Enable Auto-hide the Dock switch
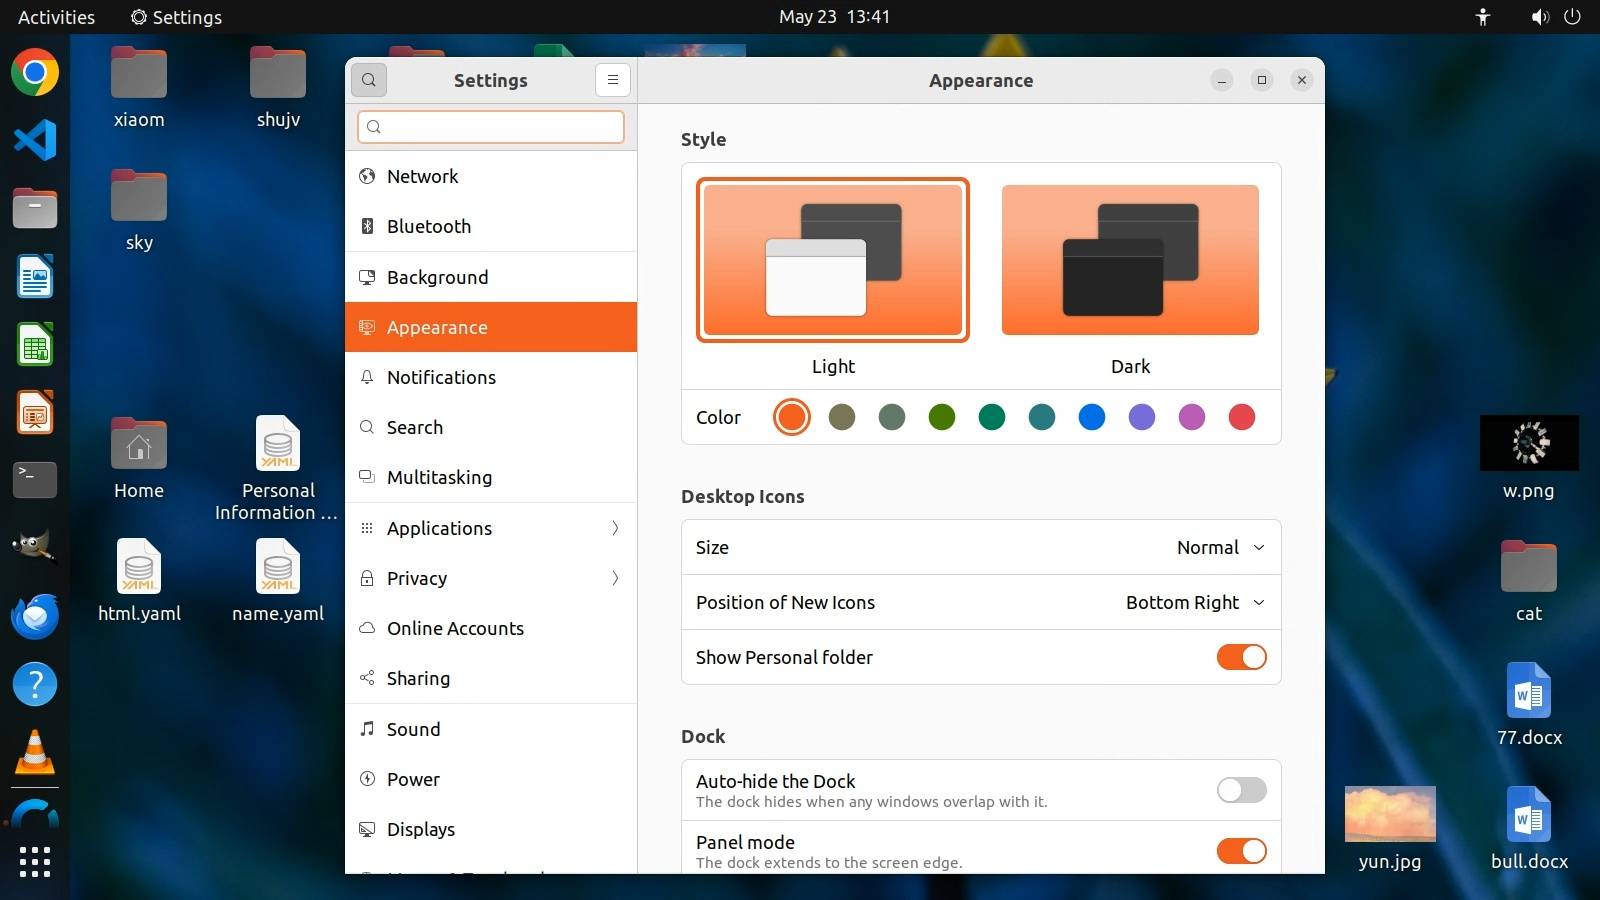This screenshot has width=1600, height=900. pyautogui.click(x=1241, y=790)
